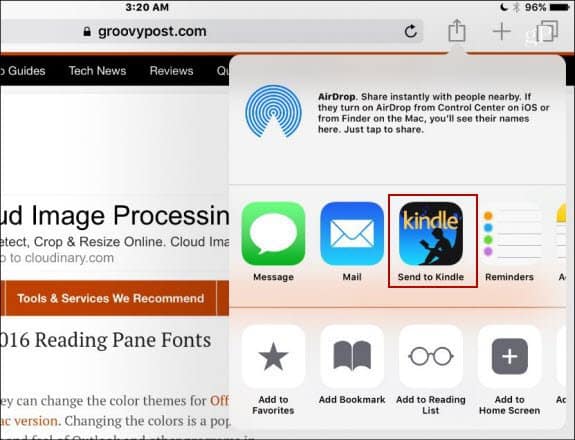
Task: Select Add to Home Screen plus icon
Action: click(x=510, y=356)
